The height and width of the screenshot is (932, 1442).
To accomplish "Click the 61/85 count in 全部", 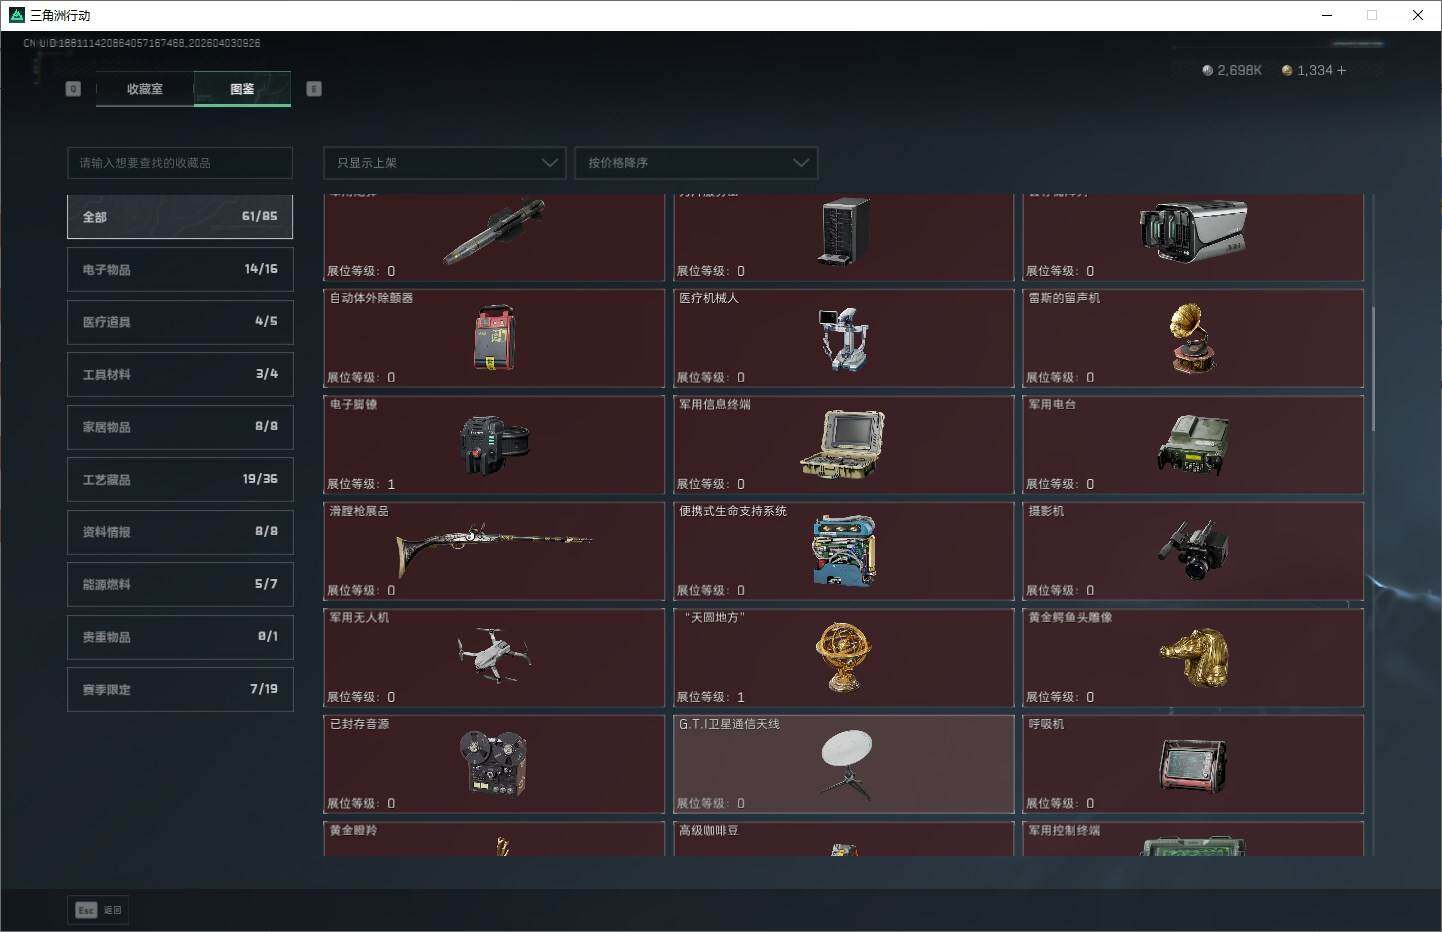I will coord(260,216).
